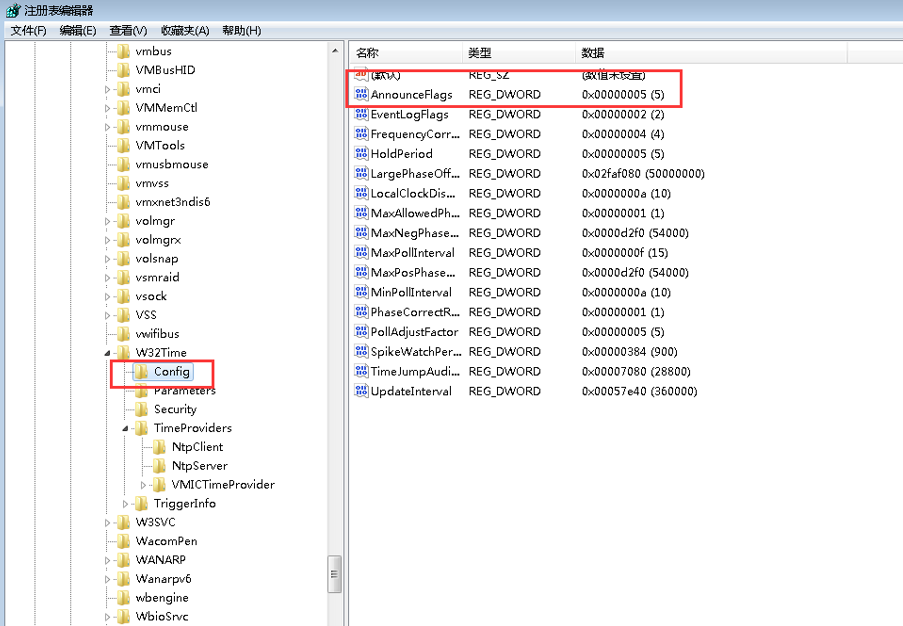Open the 收藏夹(A) menu
The image size is (903, 626).
[x=185, y=30]
